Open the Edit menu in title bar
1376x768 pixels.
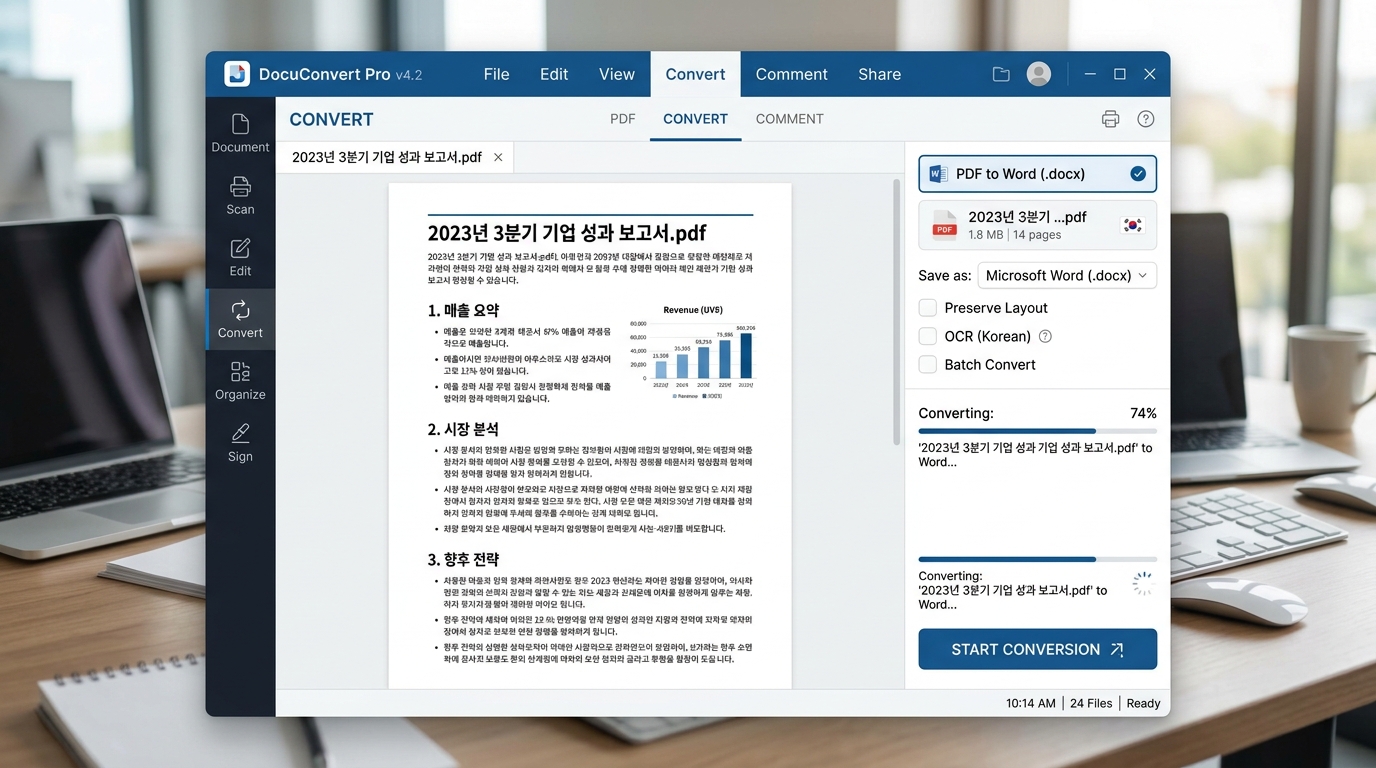tap(554, 74)
